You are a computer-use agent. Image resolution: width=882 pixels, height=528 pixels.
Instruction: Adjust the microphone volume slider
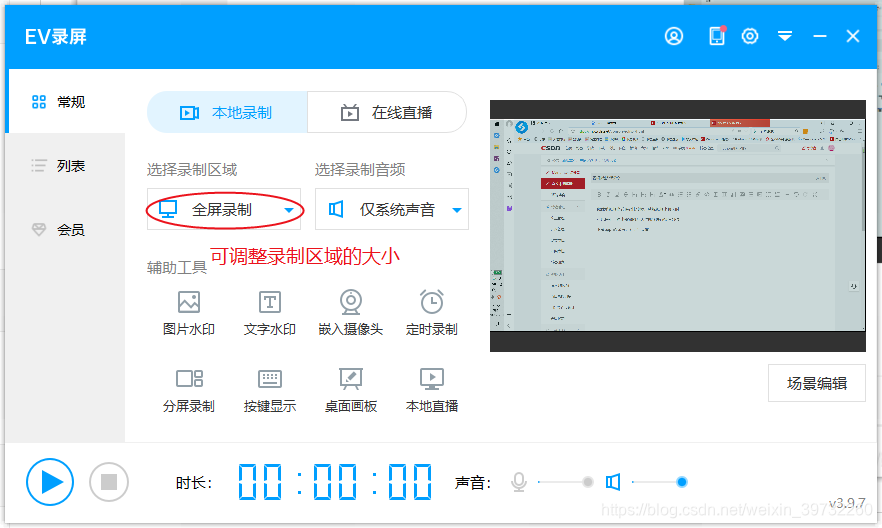click(565, 482)
